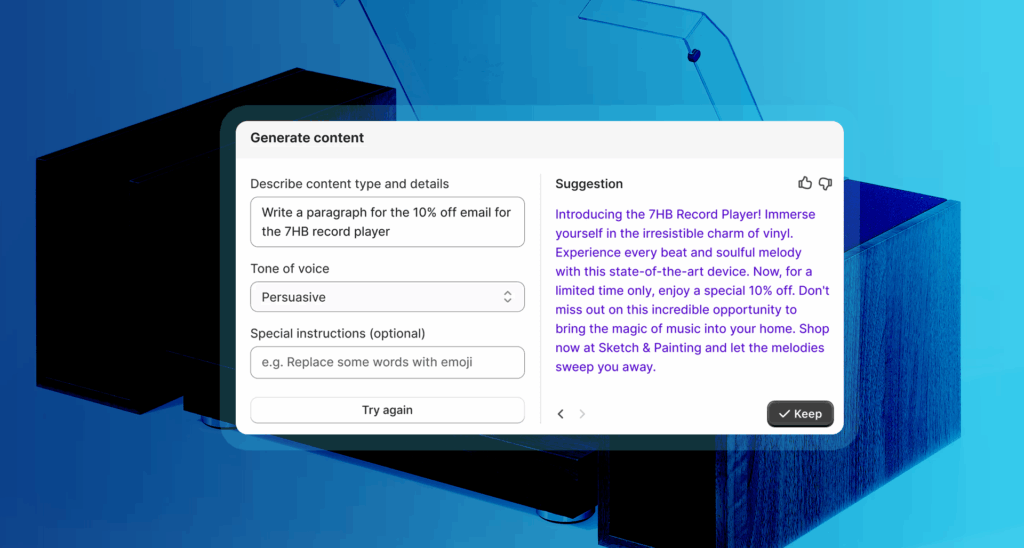The image size is (1024, 548).
Task: Go to the next suggestion arrow
Action: coord(582,413)
